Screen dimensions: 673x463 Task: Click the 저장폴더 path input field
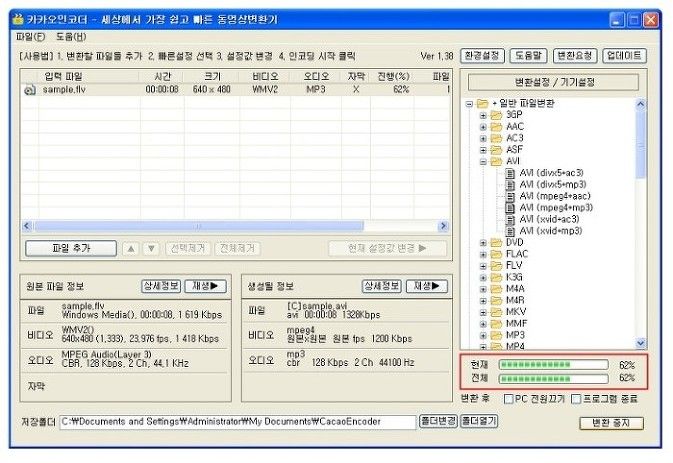[238, 422]
